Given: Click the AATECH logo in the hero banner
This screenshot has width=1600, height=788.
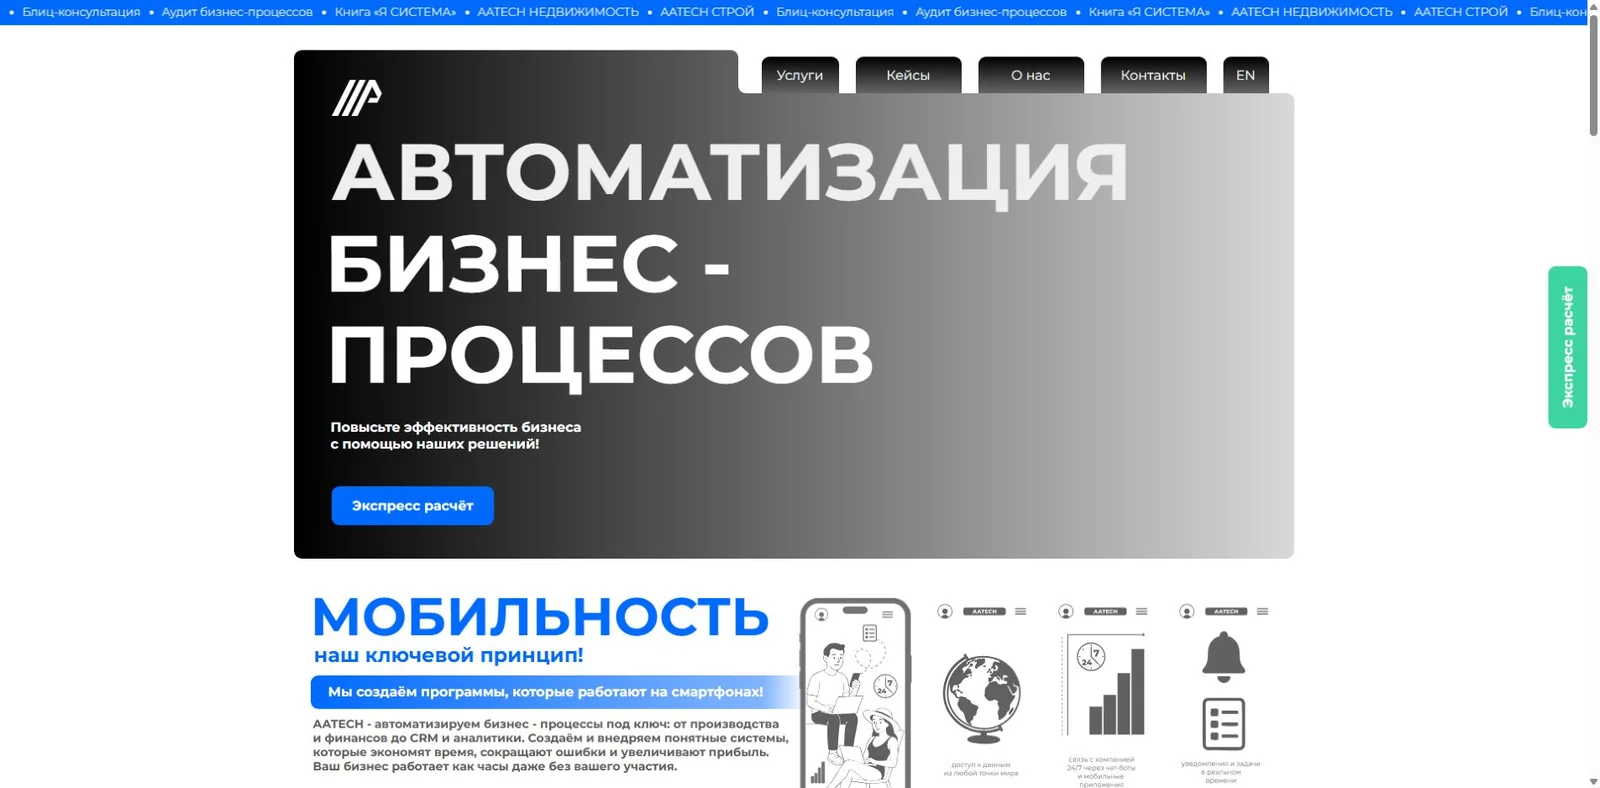Looking at the screenshot, I should click(357, 98).
